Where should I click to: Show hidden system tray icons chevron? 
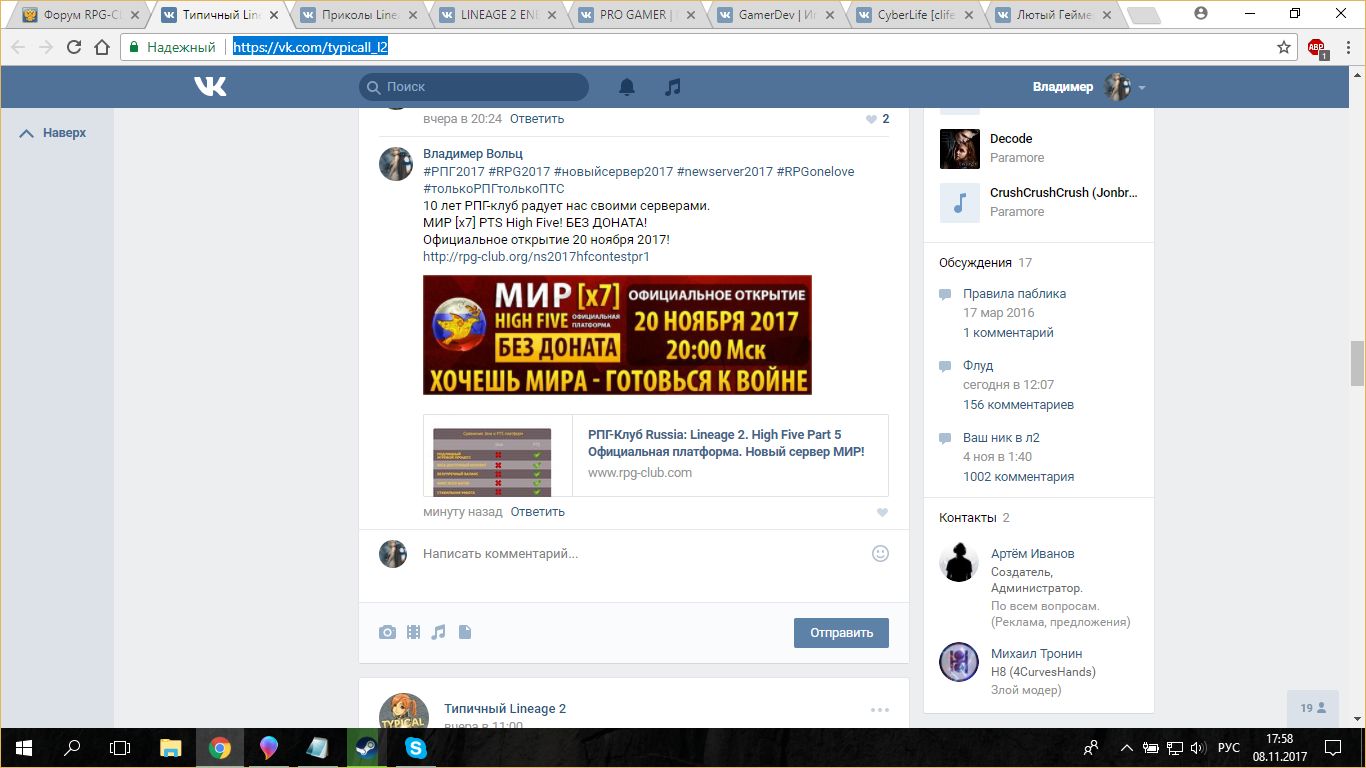coord(1128,748)
